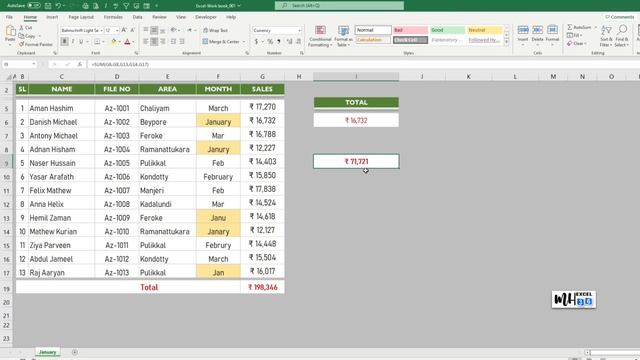Click the Insert Function fx icon
This screenshot has height=360, width=640.
point(80,64)
